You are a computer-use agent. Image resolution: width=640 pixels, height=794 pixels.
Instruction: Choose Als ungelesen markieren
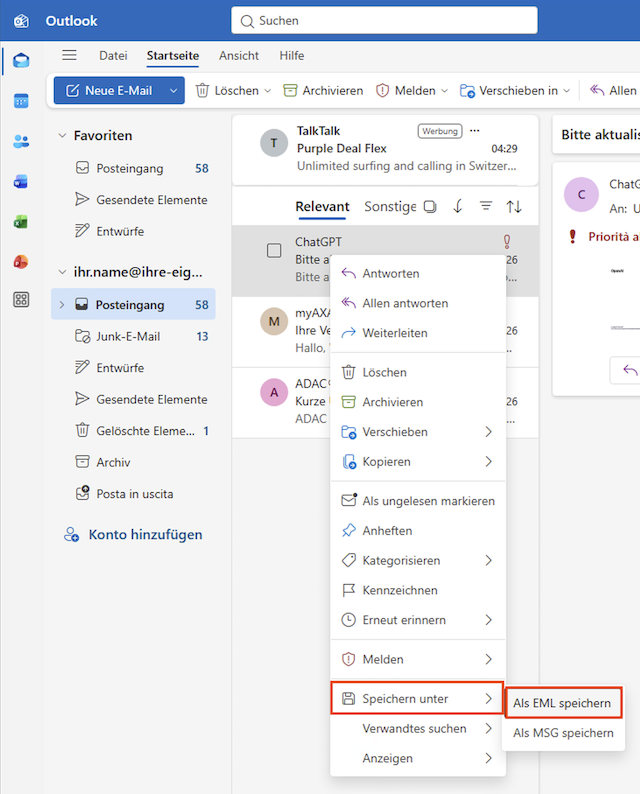418,501
